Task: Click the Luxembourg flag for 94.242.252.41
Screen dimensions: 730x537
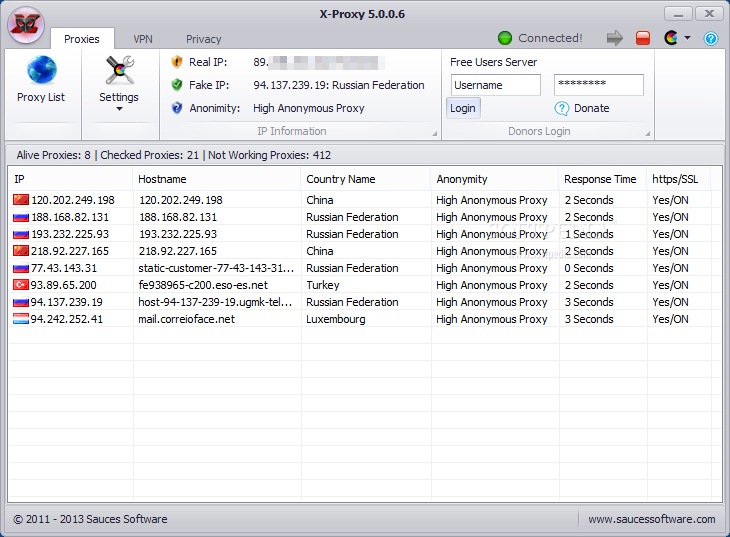Action: [x=21, y=319]
